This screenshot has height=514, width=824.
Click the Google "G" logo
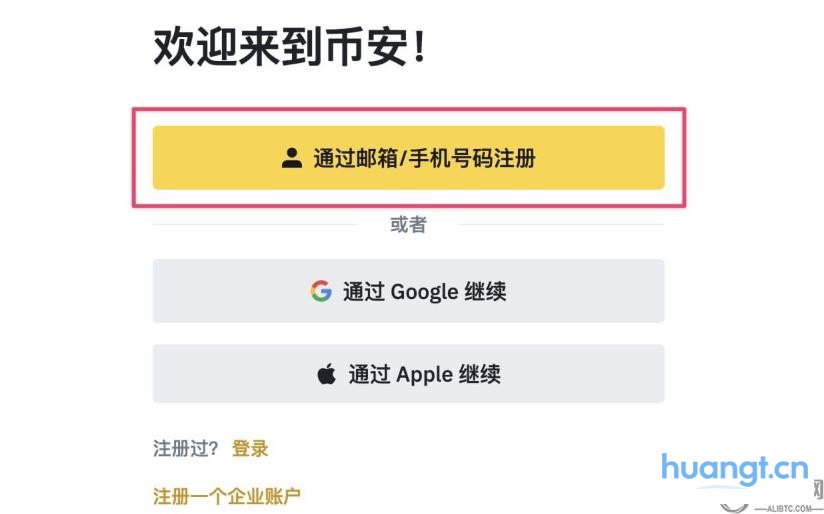tap(320, 291)
